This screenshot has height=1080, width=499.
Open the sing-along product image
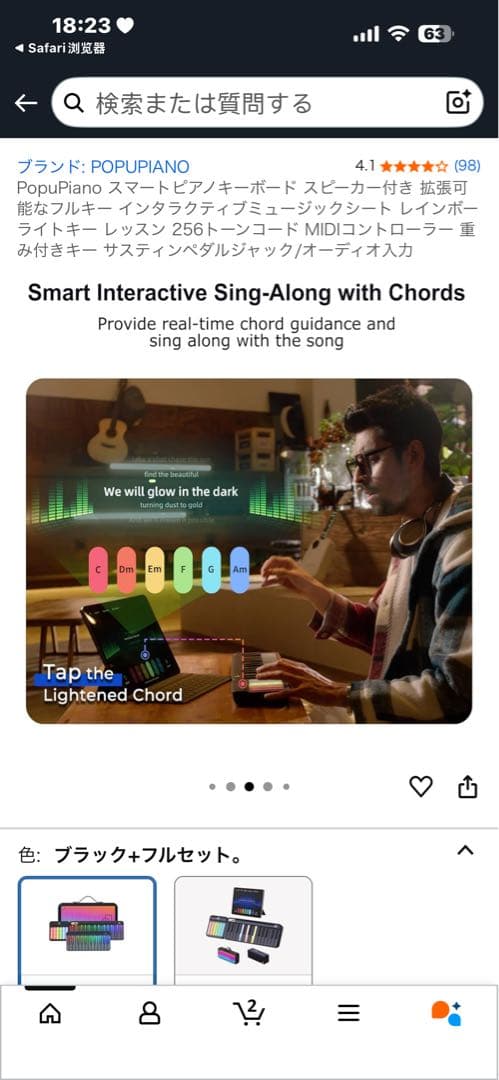point(249,550)
